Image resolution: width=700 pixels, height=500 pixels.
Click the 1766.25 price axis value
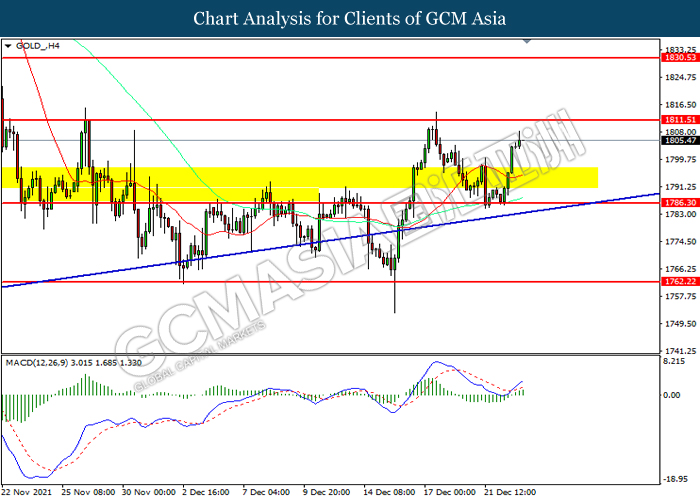(680, 269)
